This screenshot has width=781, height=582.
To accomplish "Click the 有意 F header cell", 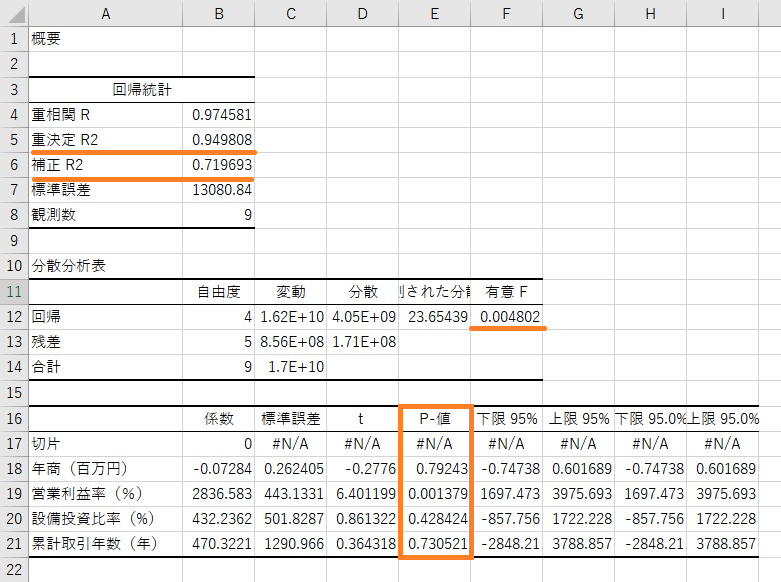I will (507, 291).
